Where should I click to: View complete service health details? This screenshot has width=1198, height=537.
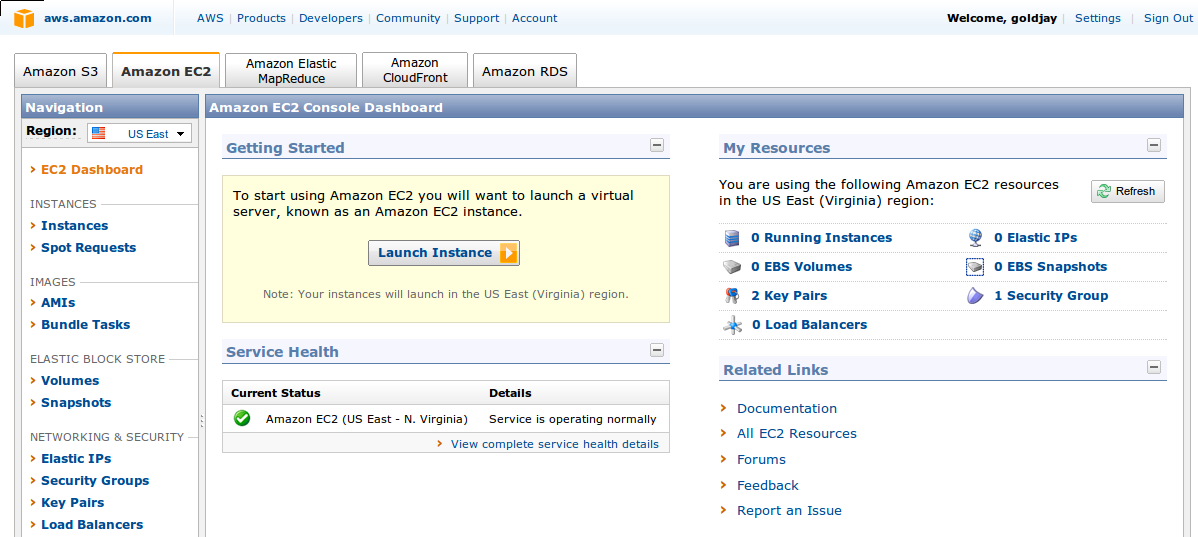(x=555, y=444)
